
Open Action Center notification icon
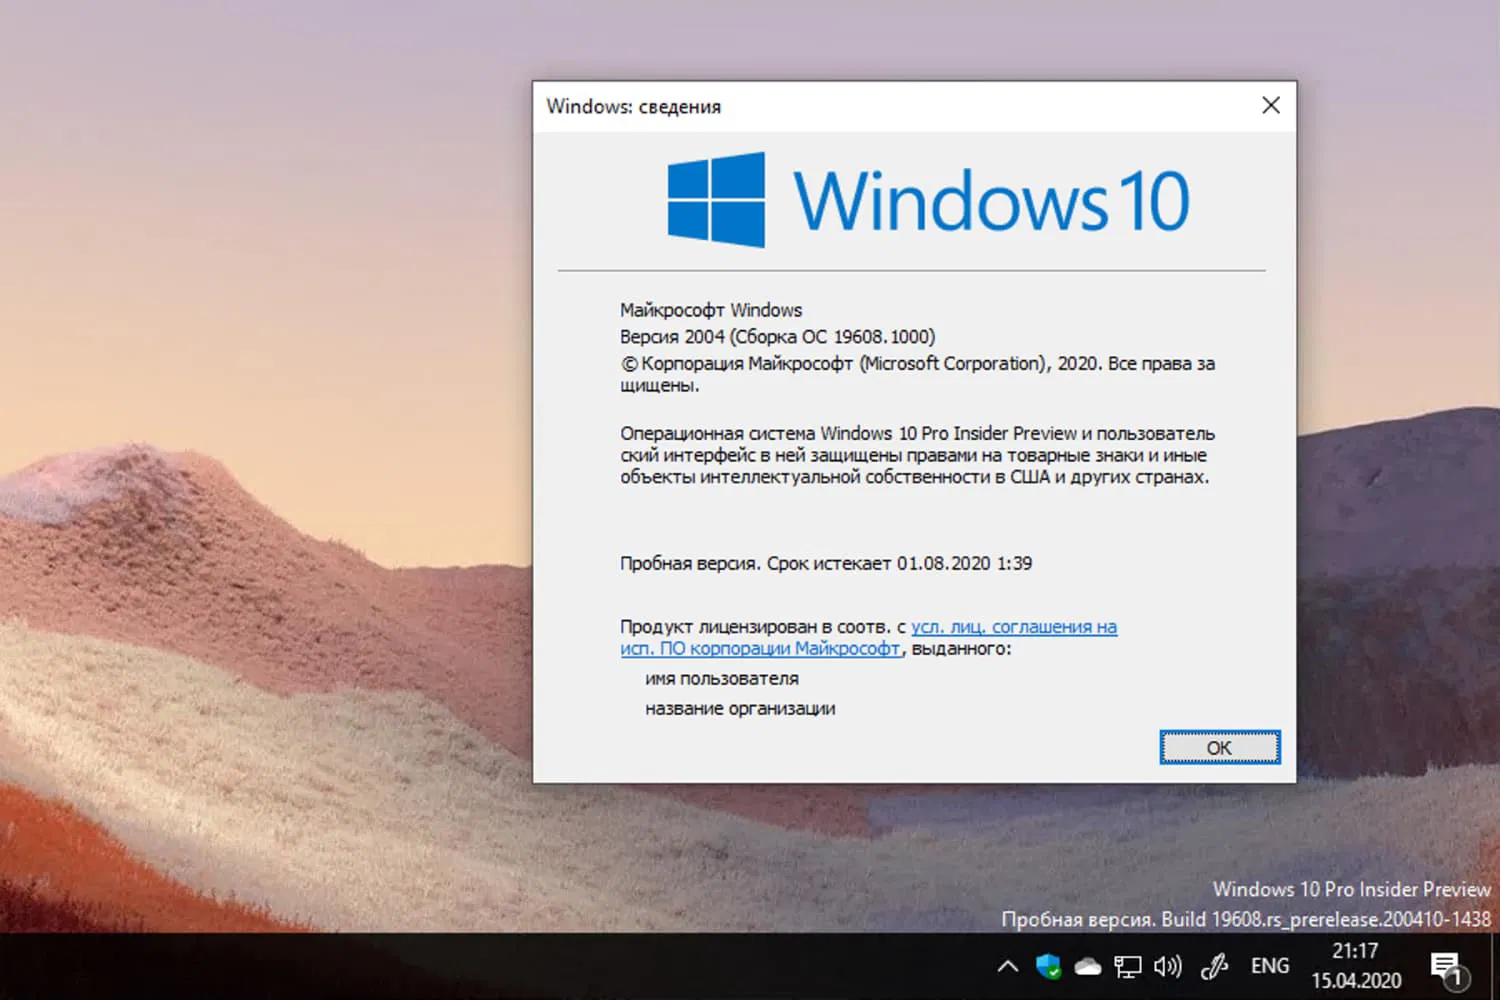tap(1447, 963)
